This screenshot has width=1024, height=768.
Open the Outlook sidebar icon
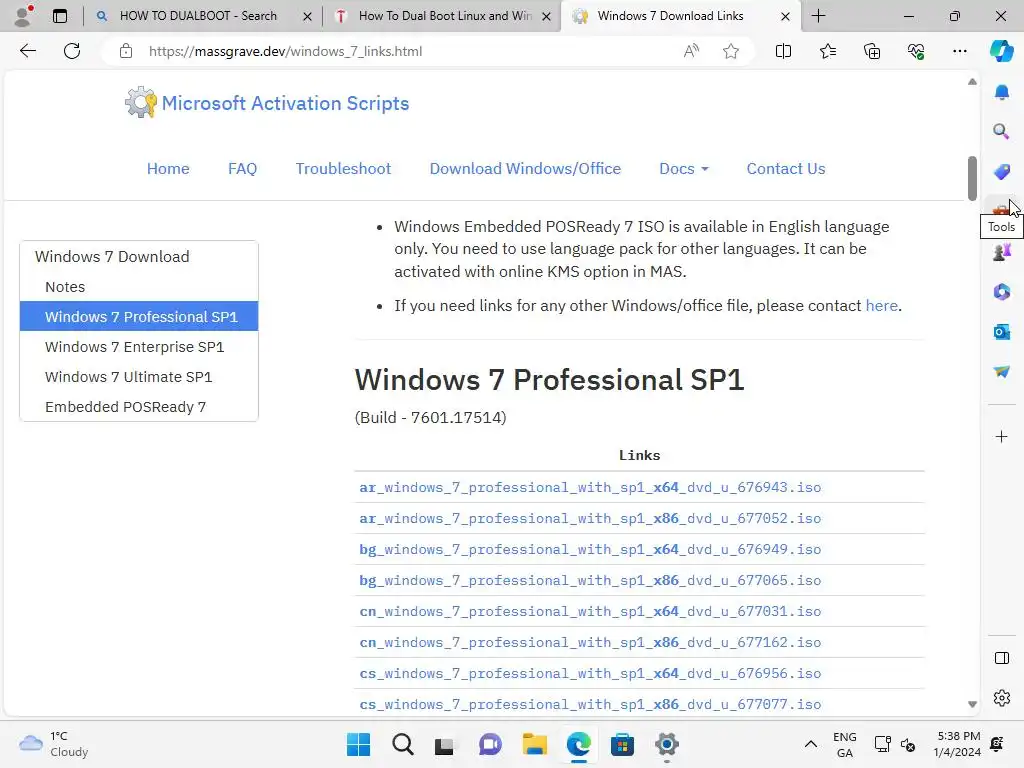[1001, 332]
